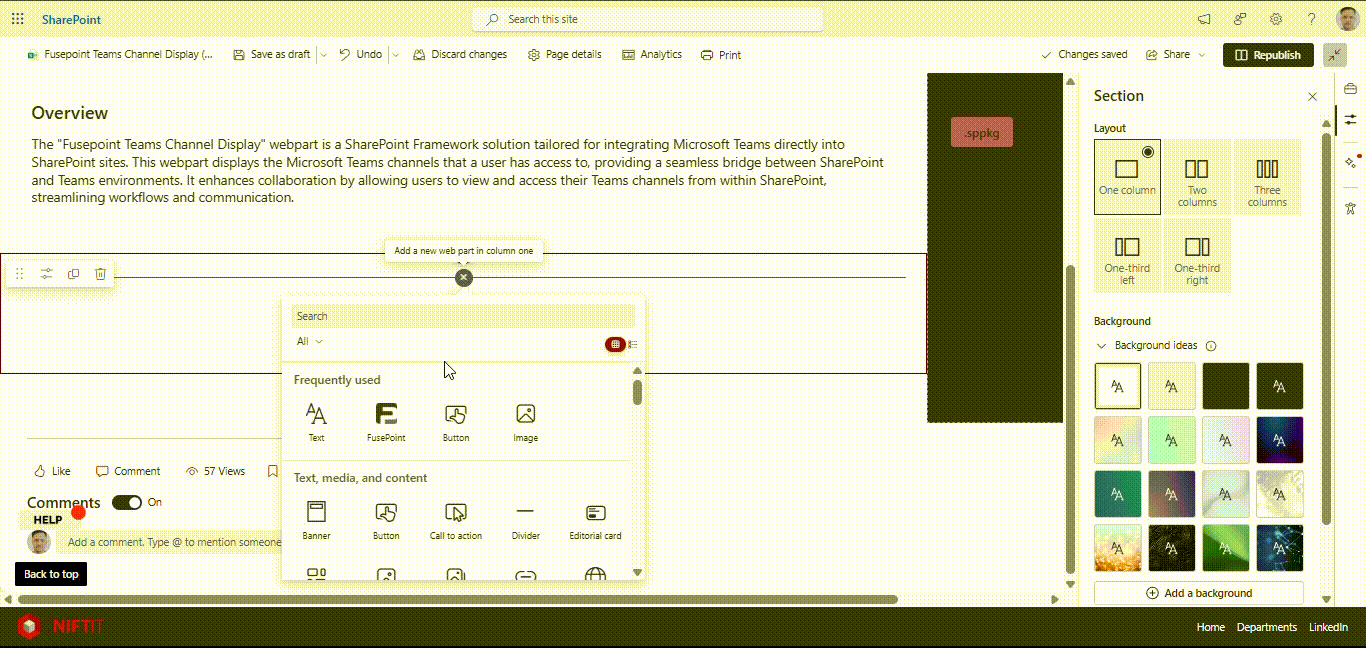The height and width of the screenshot is (648, 1366).
Task: Choose the Divider web part
Action: [525, 519]
